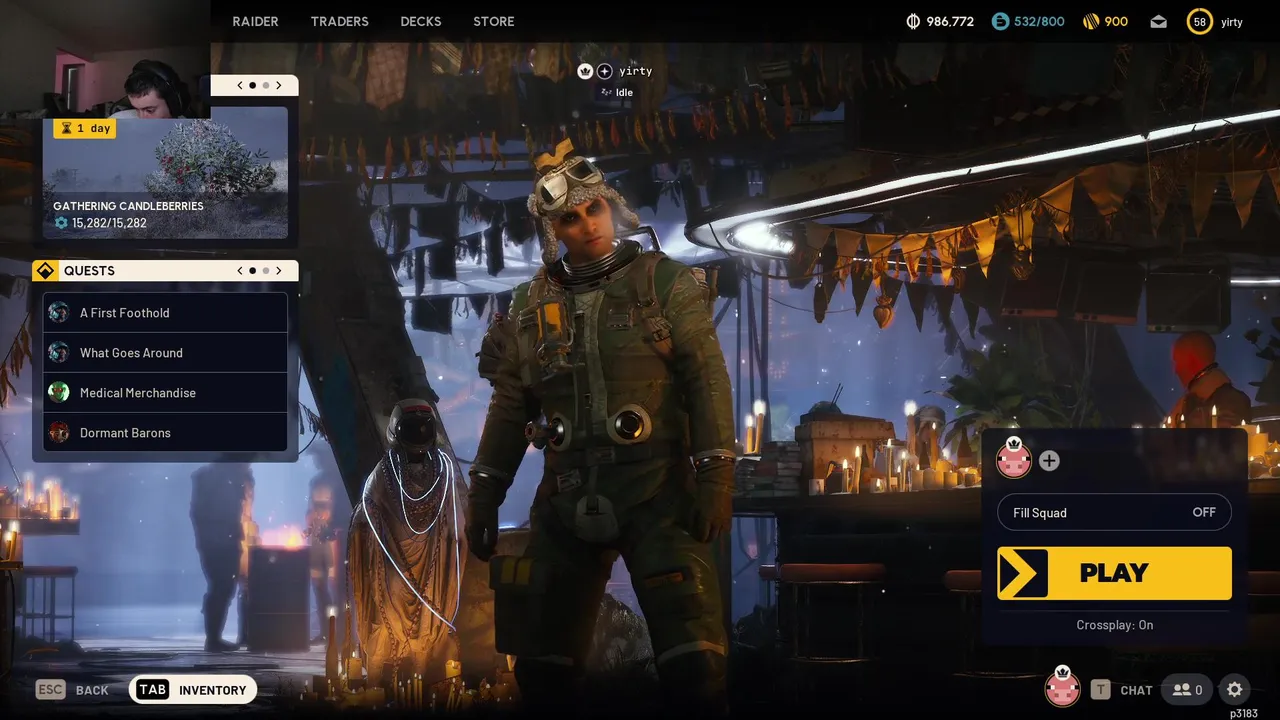
Task: Click the 1 day timer badge
Action: coord(85,128)
